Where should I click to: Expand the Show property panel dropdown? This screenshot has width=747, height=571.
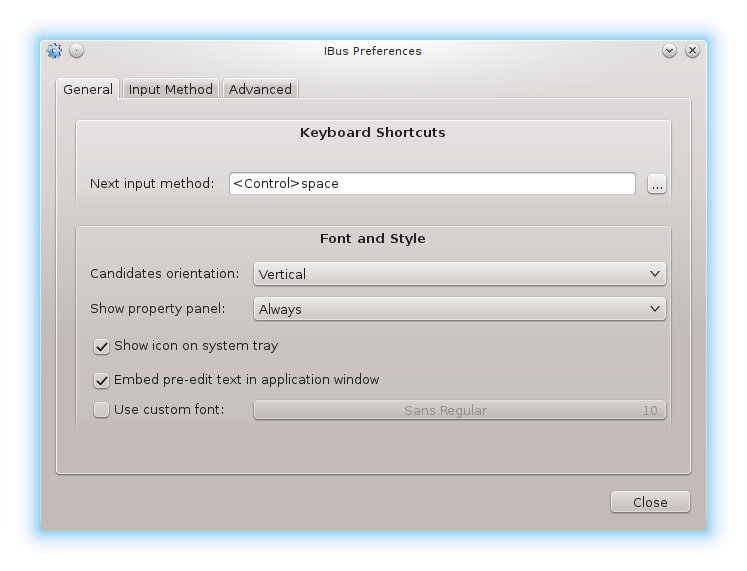click(x=460, y=309)
